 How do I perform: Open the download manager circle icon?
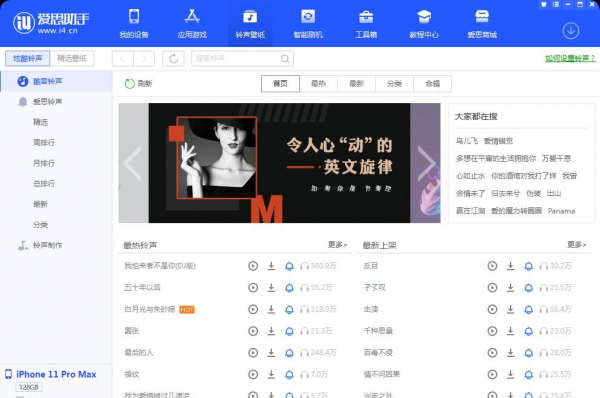point(571,31)
